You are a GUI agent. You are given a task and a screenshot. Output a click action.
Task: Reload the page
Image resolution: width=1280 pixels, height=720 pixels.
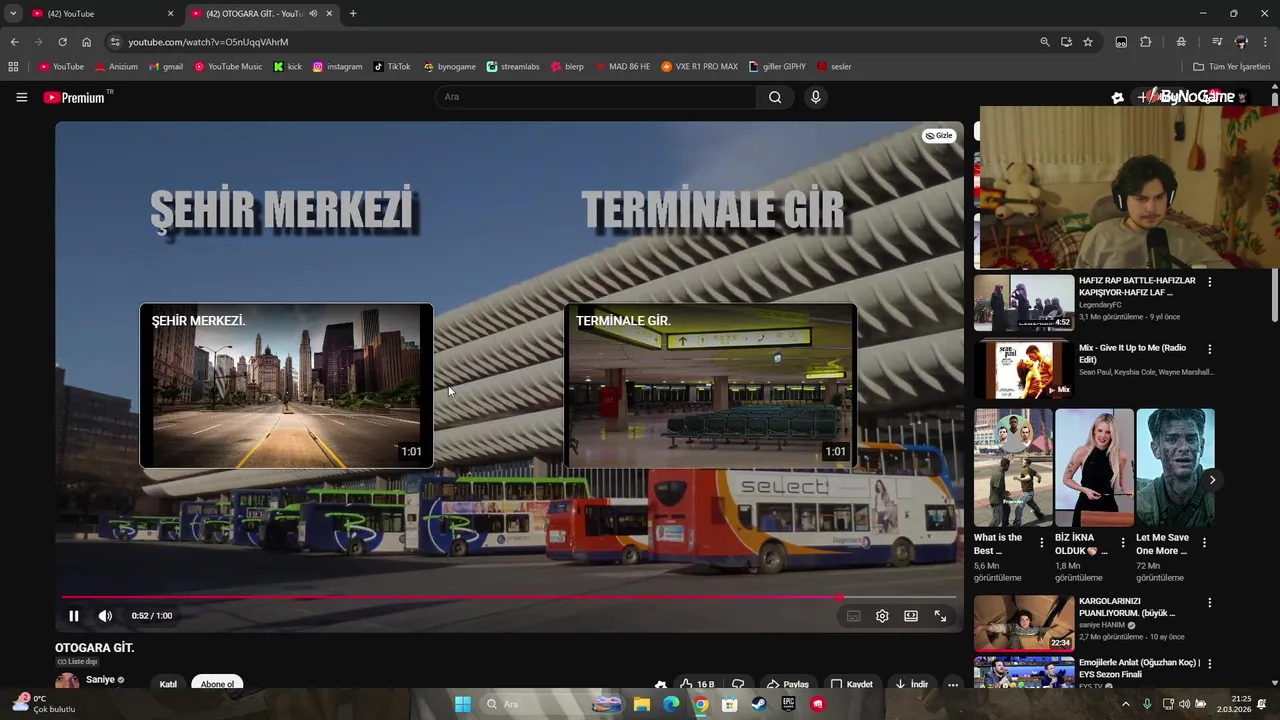62,42
